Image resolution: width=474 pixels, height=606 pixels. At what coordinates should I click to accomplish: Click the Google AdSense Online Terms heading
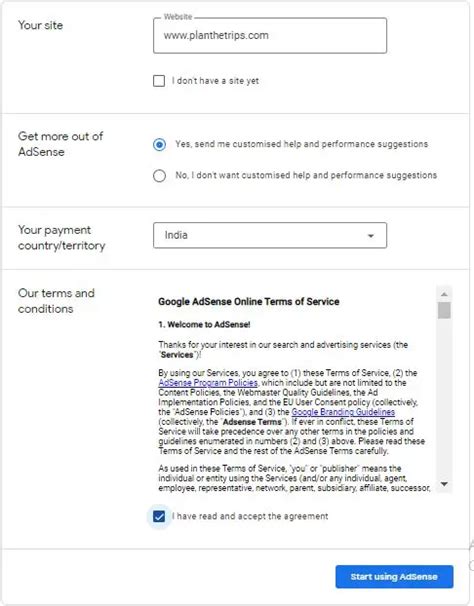tap(249, 301)
